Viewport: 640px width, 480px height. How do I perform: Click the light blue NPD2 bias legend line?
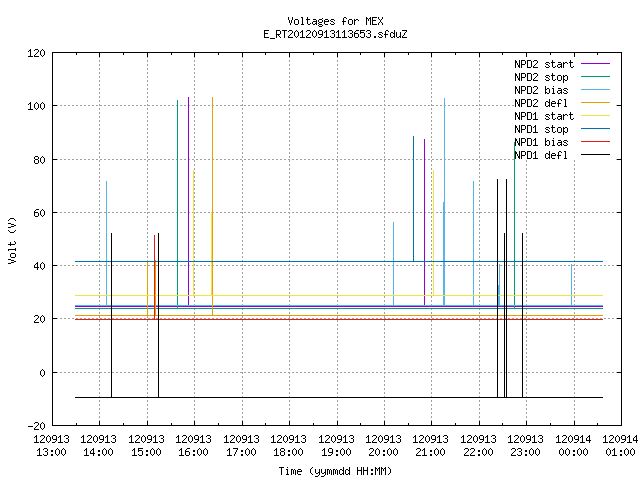pos(595,90)
